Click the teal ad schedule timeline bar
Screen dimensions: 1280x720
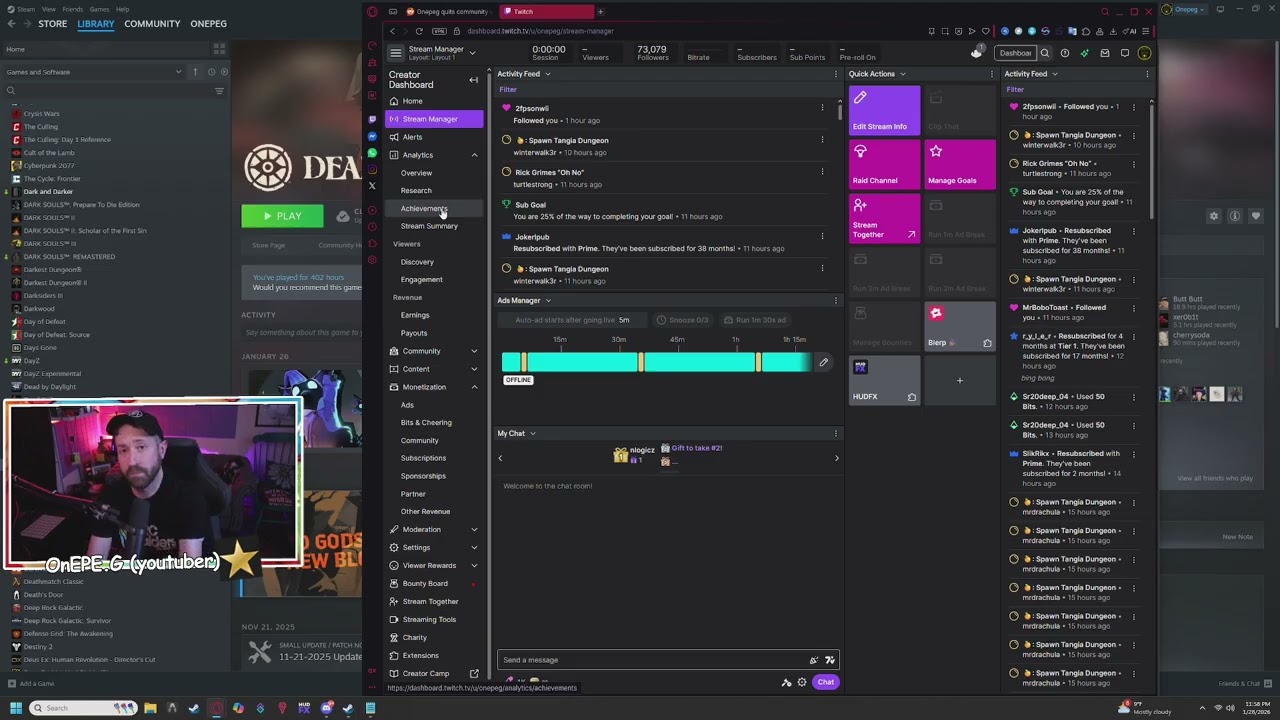coord(657,362)
